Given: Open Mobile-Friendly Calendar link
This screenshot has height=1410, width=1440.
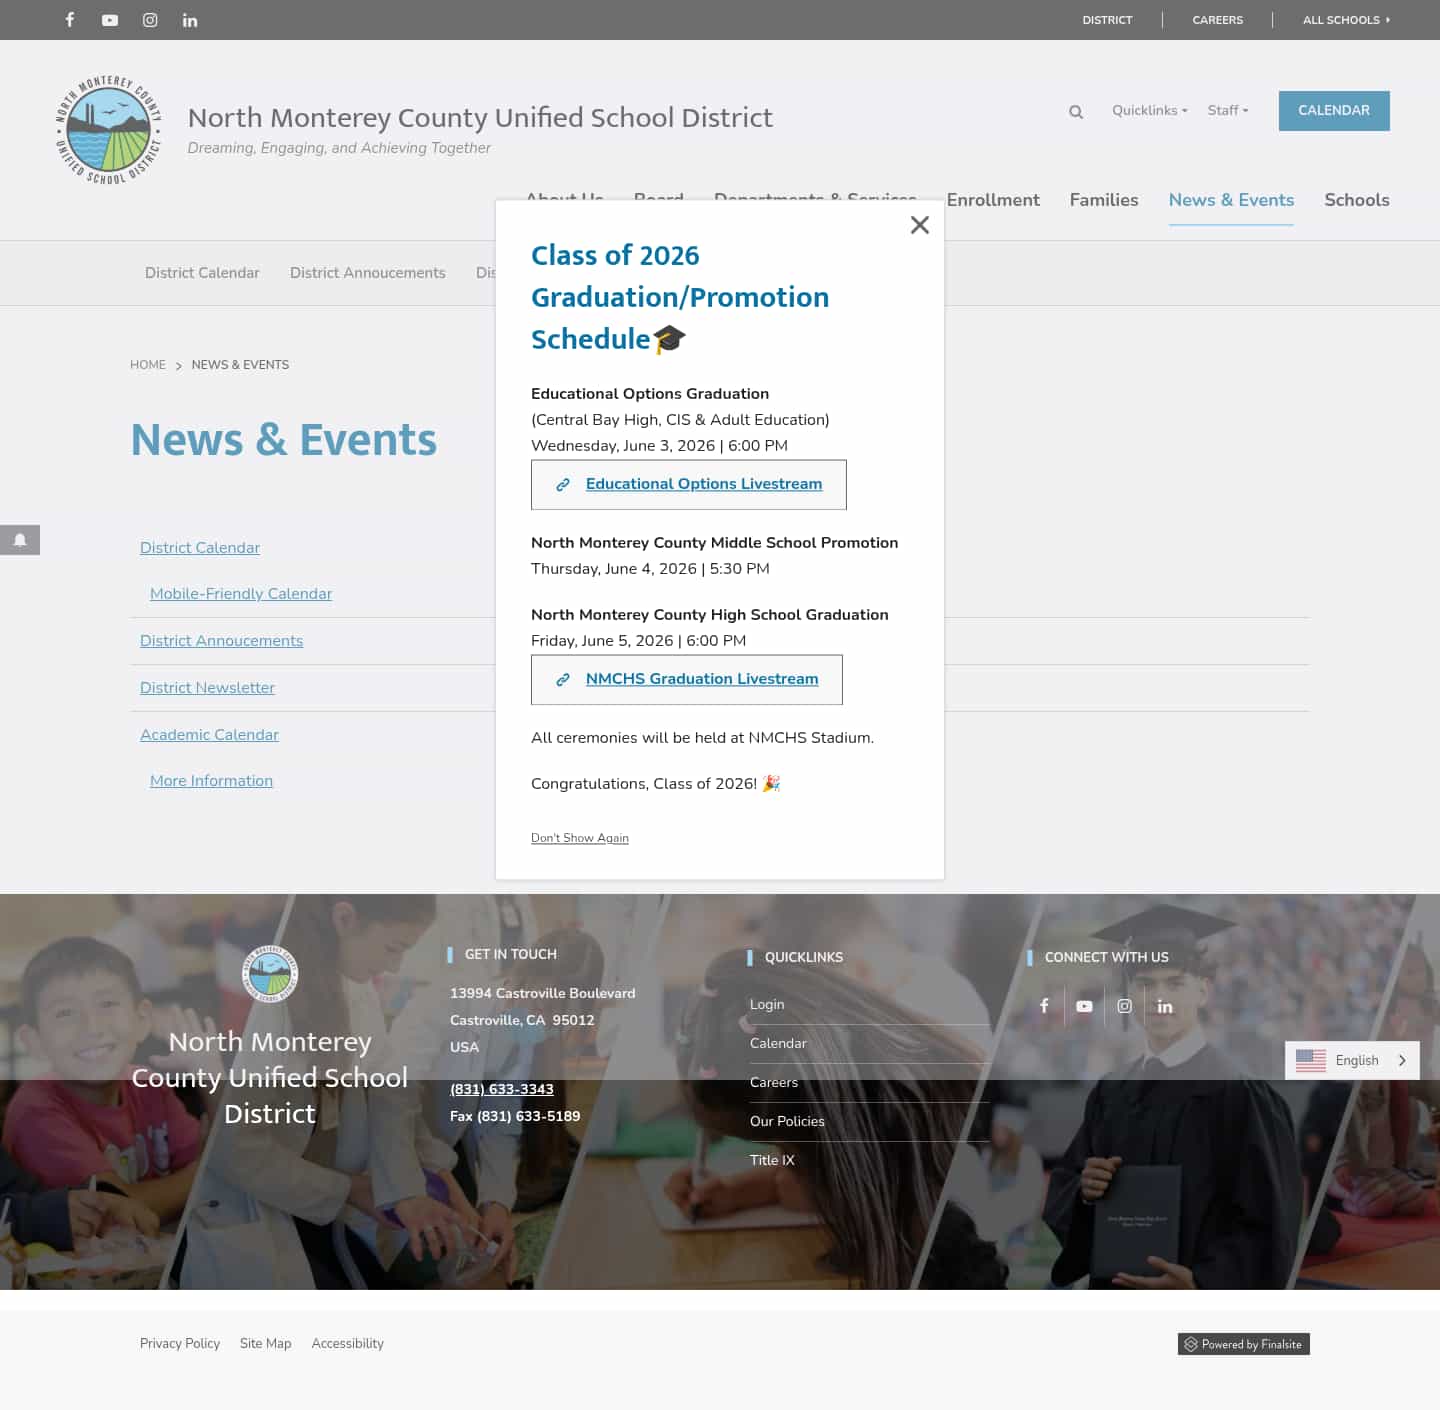Looking at the screenshot, I should coord(241,594).
